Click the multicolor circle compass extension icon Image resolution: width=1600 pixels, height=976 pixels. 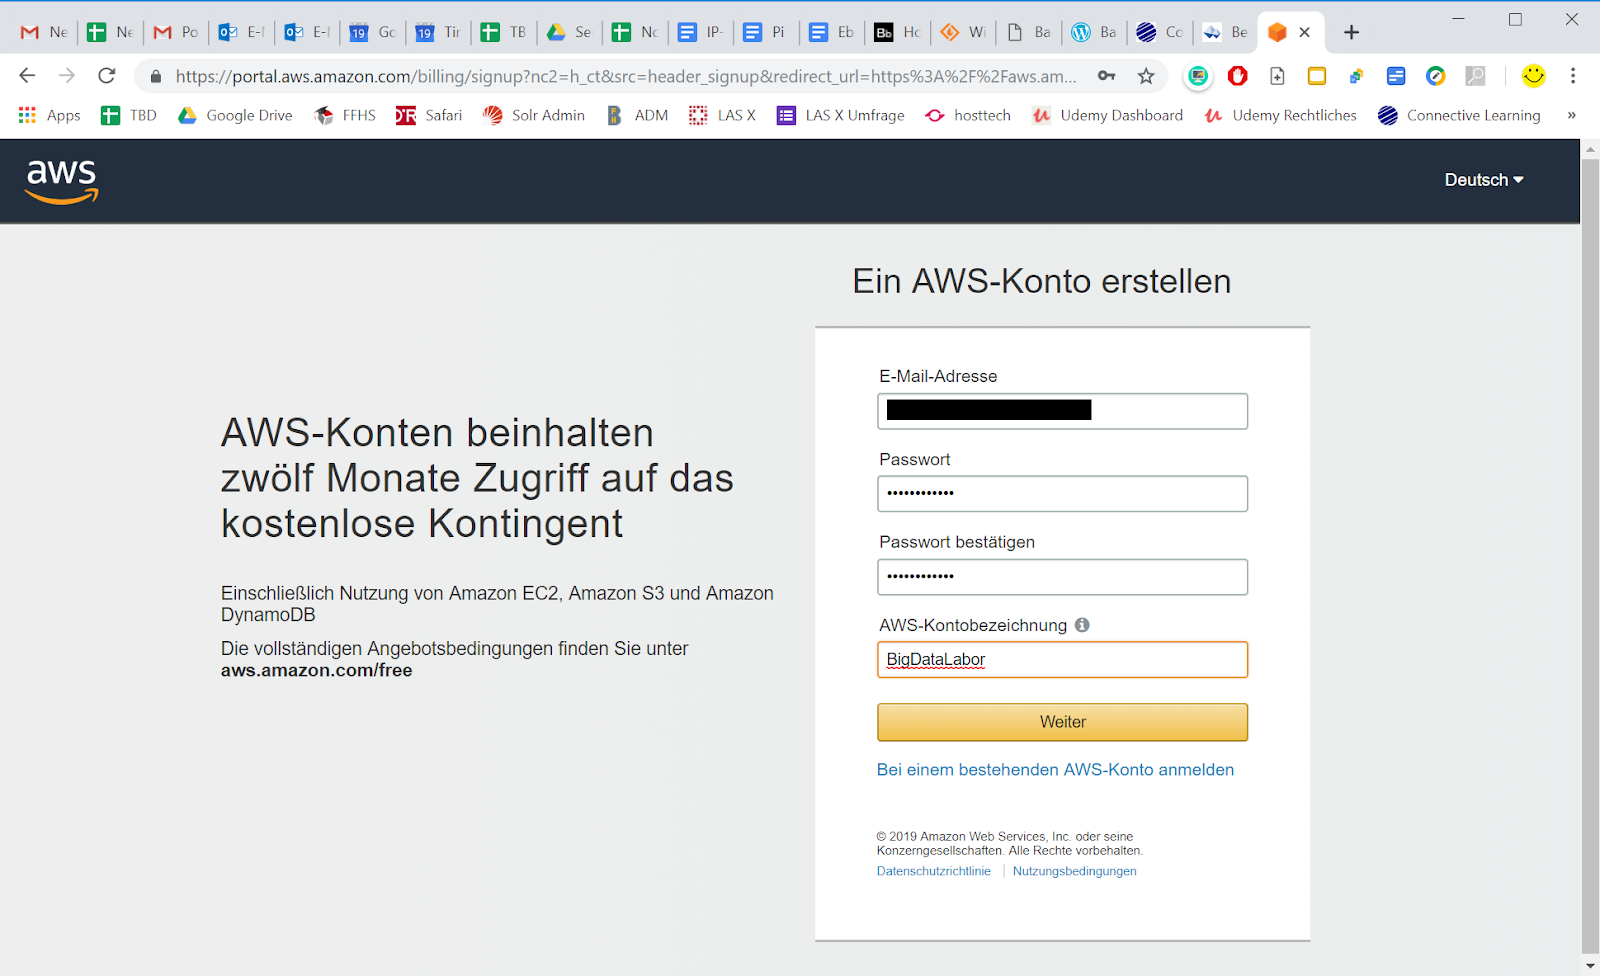point(1436,76)
